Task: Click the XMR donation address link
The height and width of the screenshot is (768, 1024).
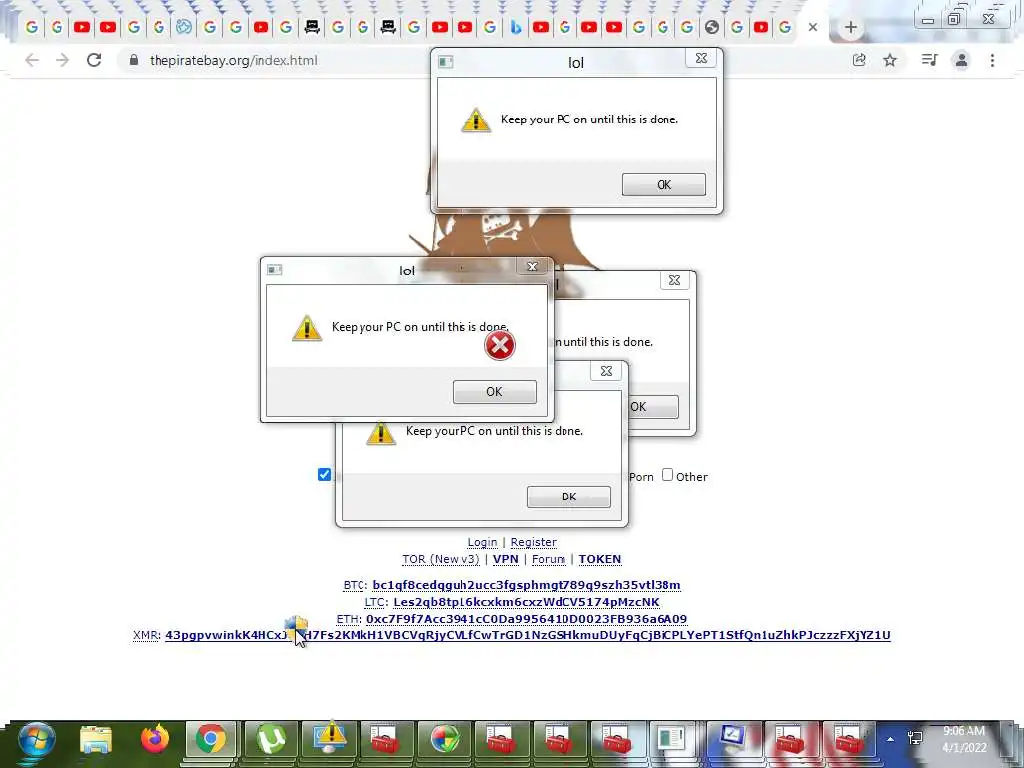Action: pos(528,635)
